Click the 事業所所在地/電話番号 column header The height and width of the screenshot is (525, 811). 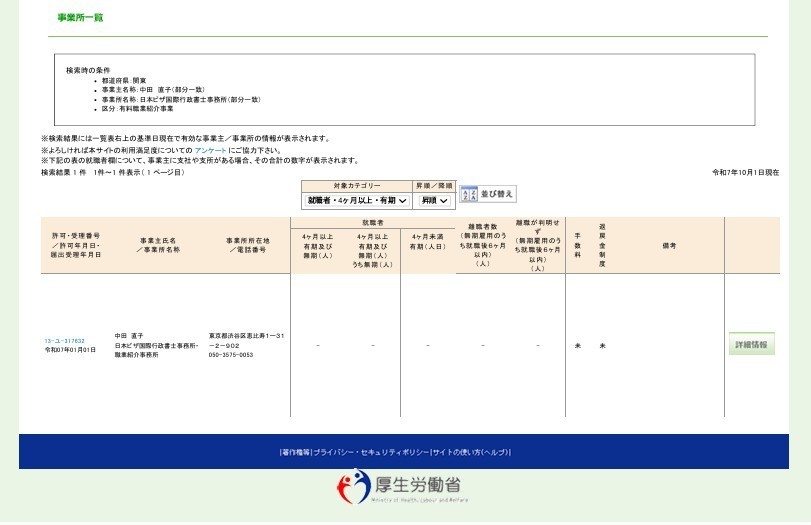tap(248, 245)
